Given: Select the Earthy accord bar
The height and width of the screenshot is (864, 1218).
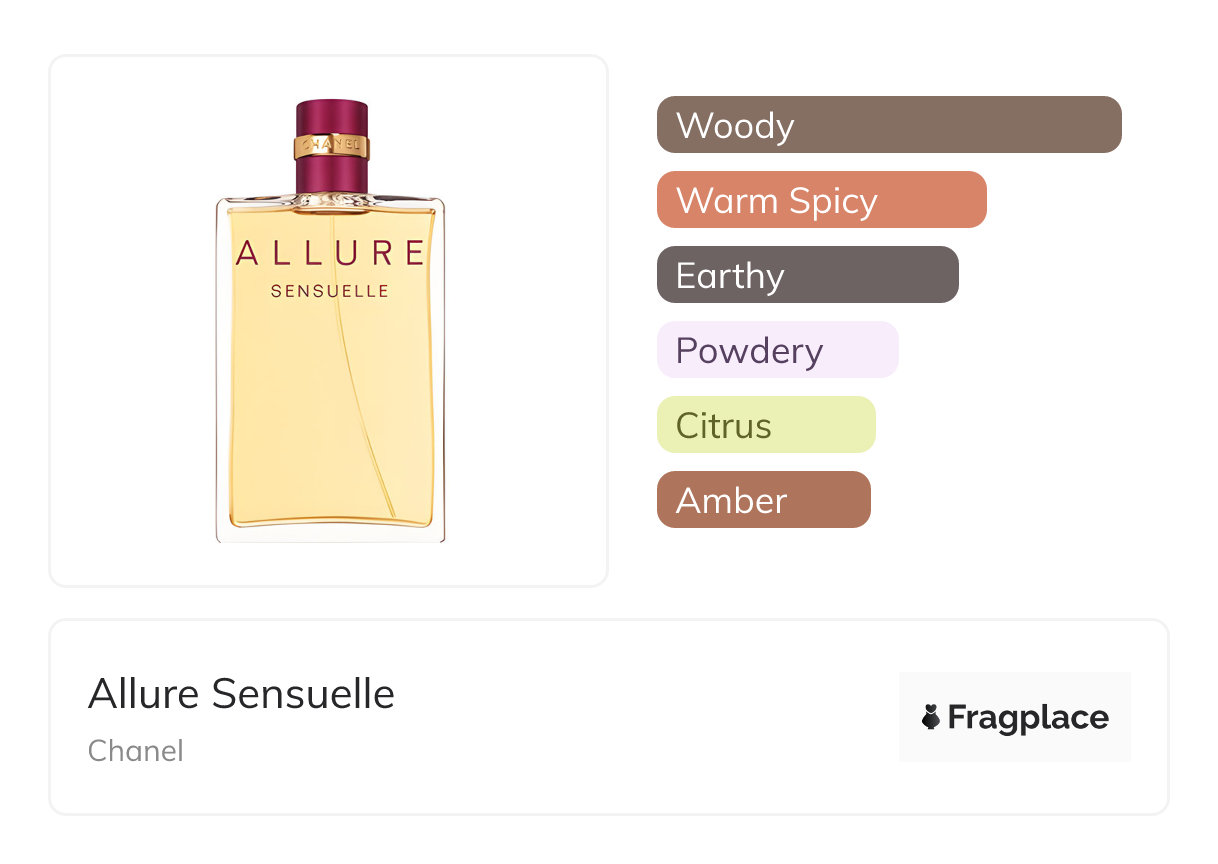Looking at the screenshot, I should [x=807, y=275].
